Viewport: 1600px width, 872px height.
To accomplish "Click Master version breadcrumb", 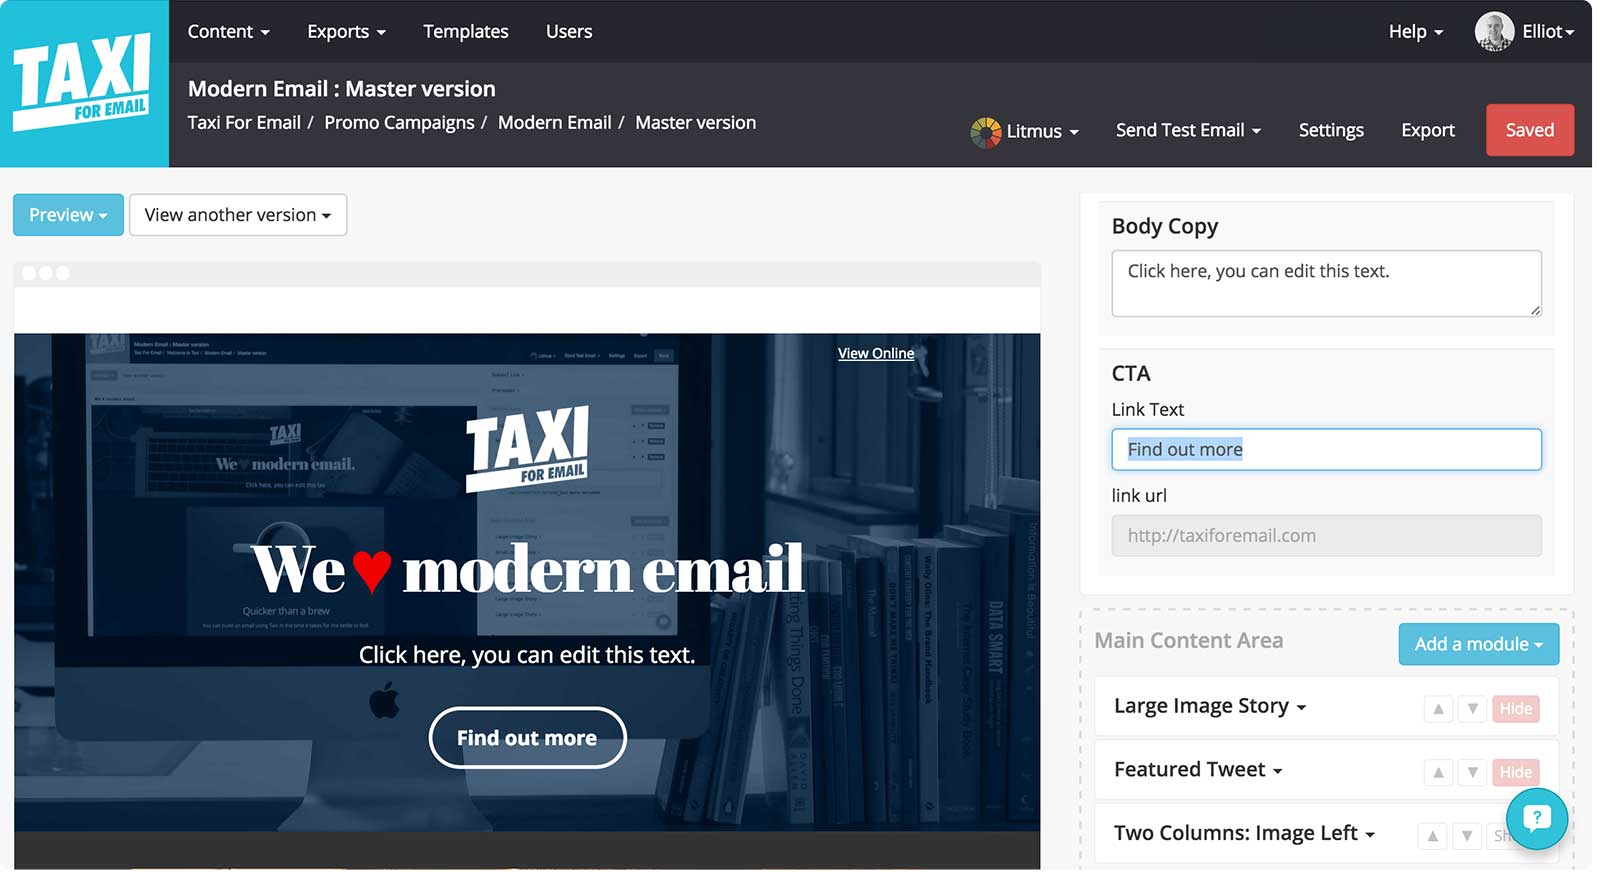I will (x=695, y=123).
